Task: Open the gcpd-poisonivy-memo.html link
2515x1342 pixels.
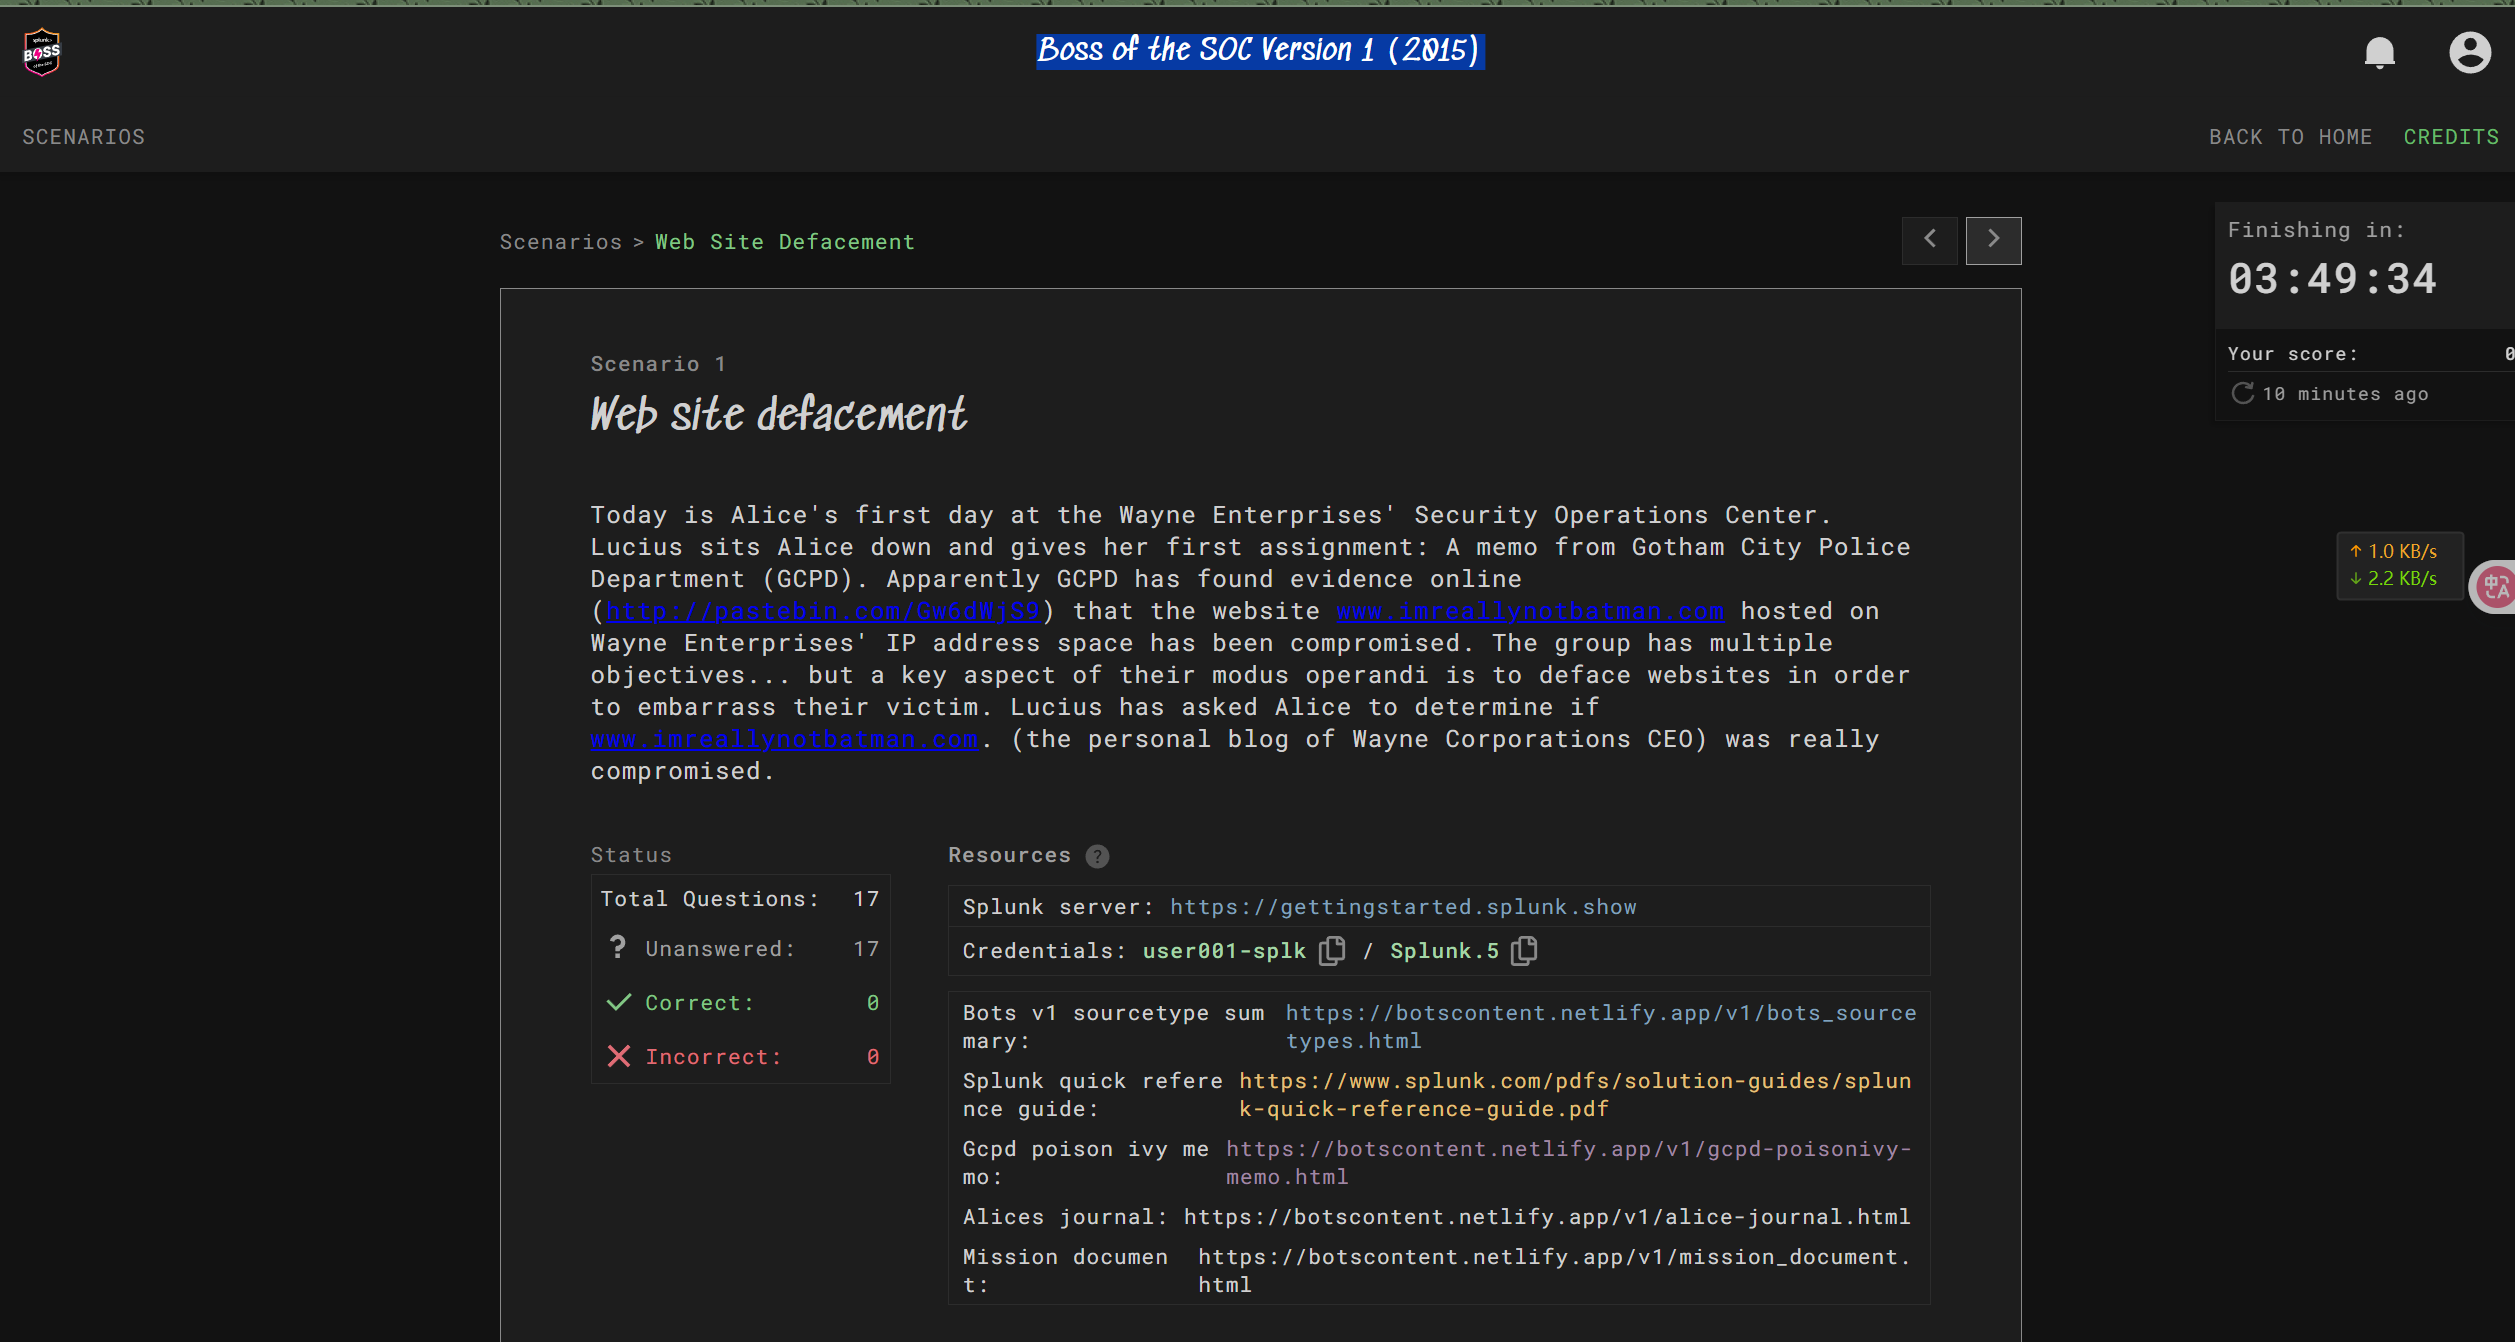Action: (x=1569, y=1163)
